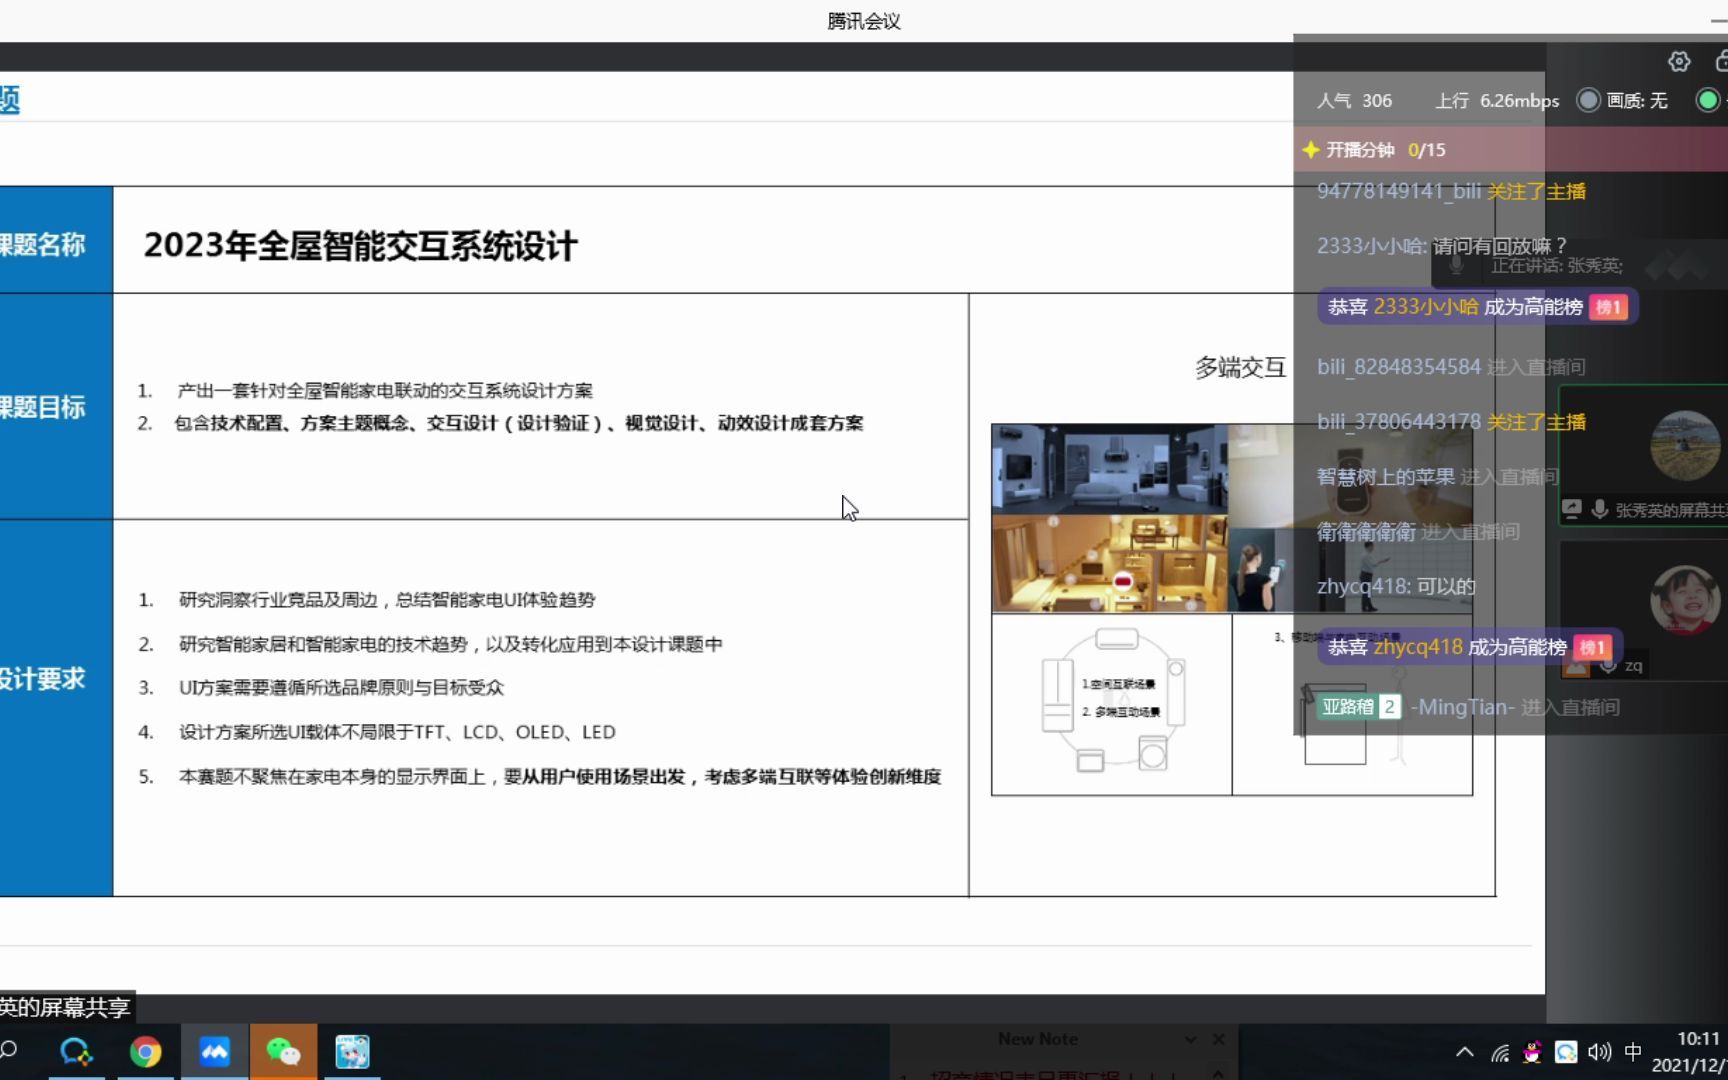Click the smart home photo collage
Image resolution: width=1728 pixels, height=1080 pixels.
[1232, 518]
